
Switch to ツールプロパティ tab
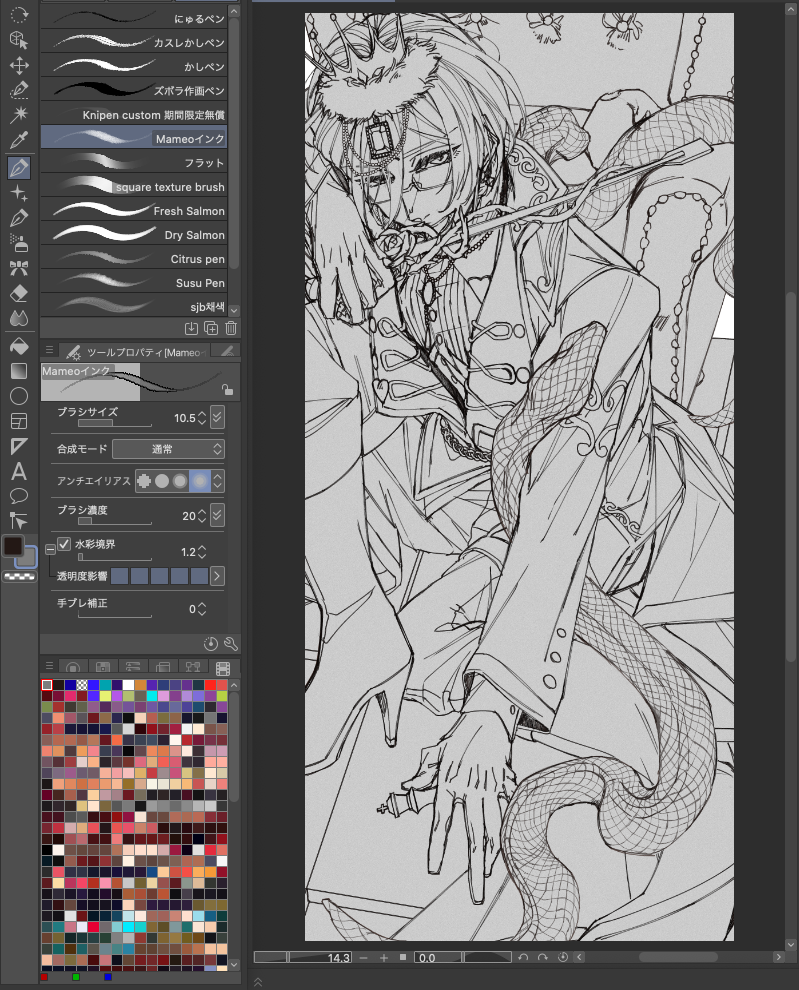point(134,352)
